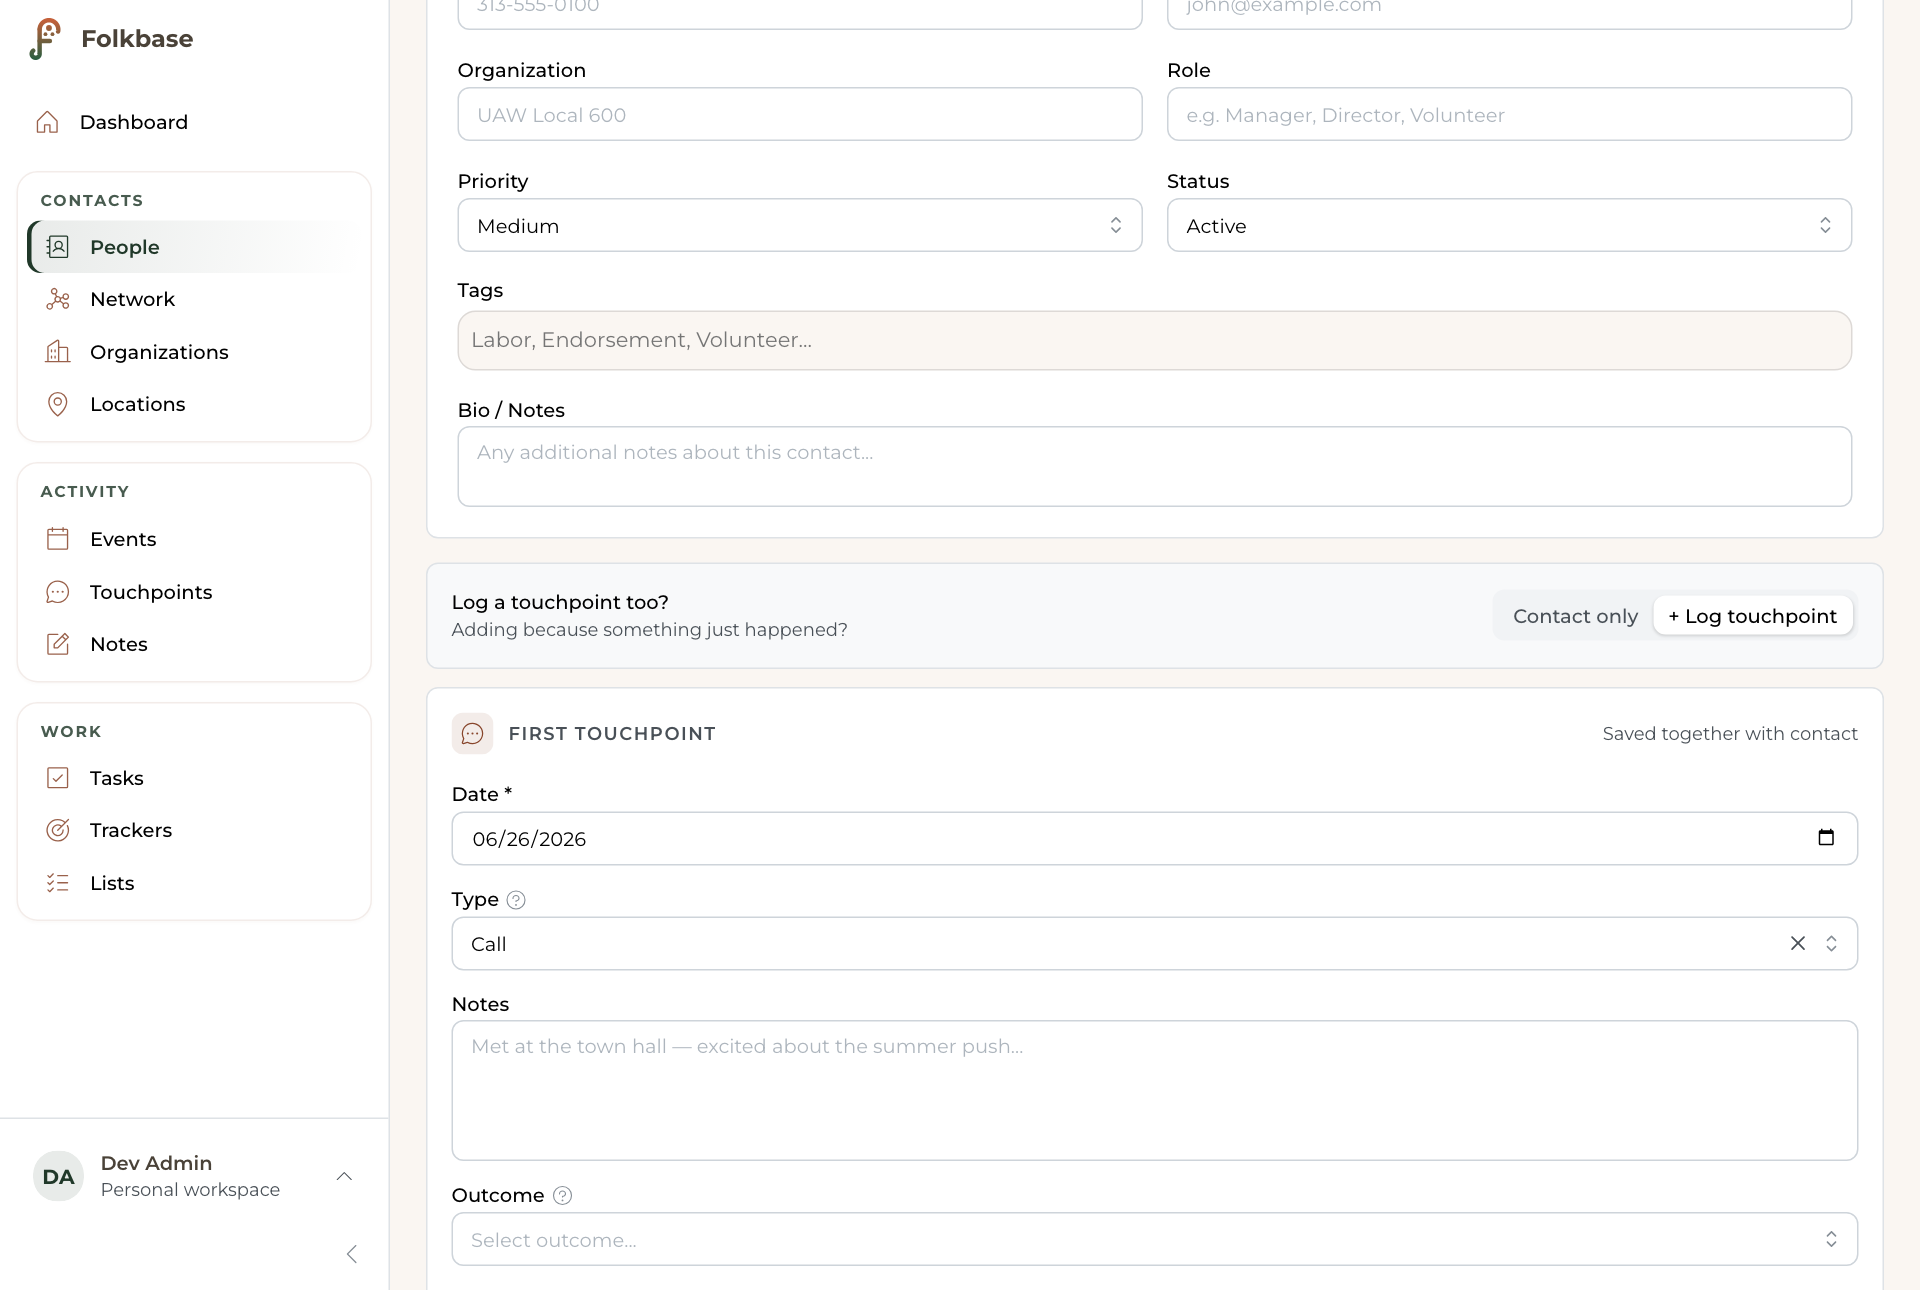Screen dimensions: 1920x1290
Task: Click the email input field
Action: pos(1509,12)
